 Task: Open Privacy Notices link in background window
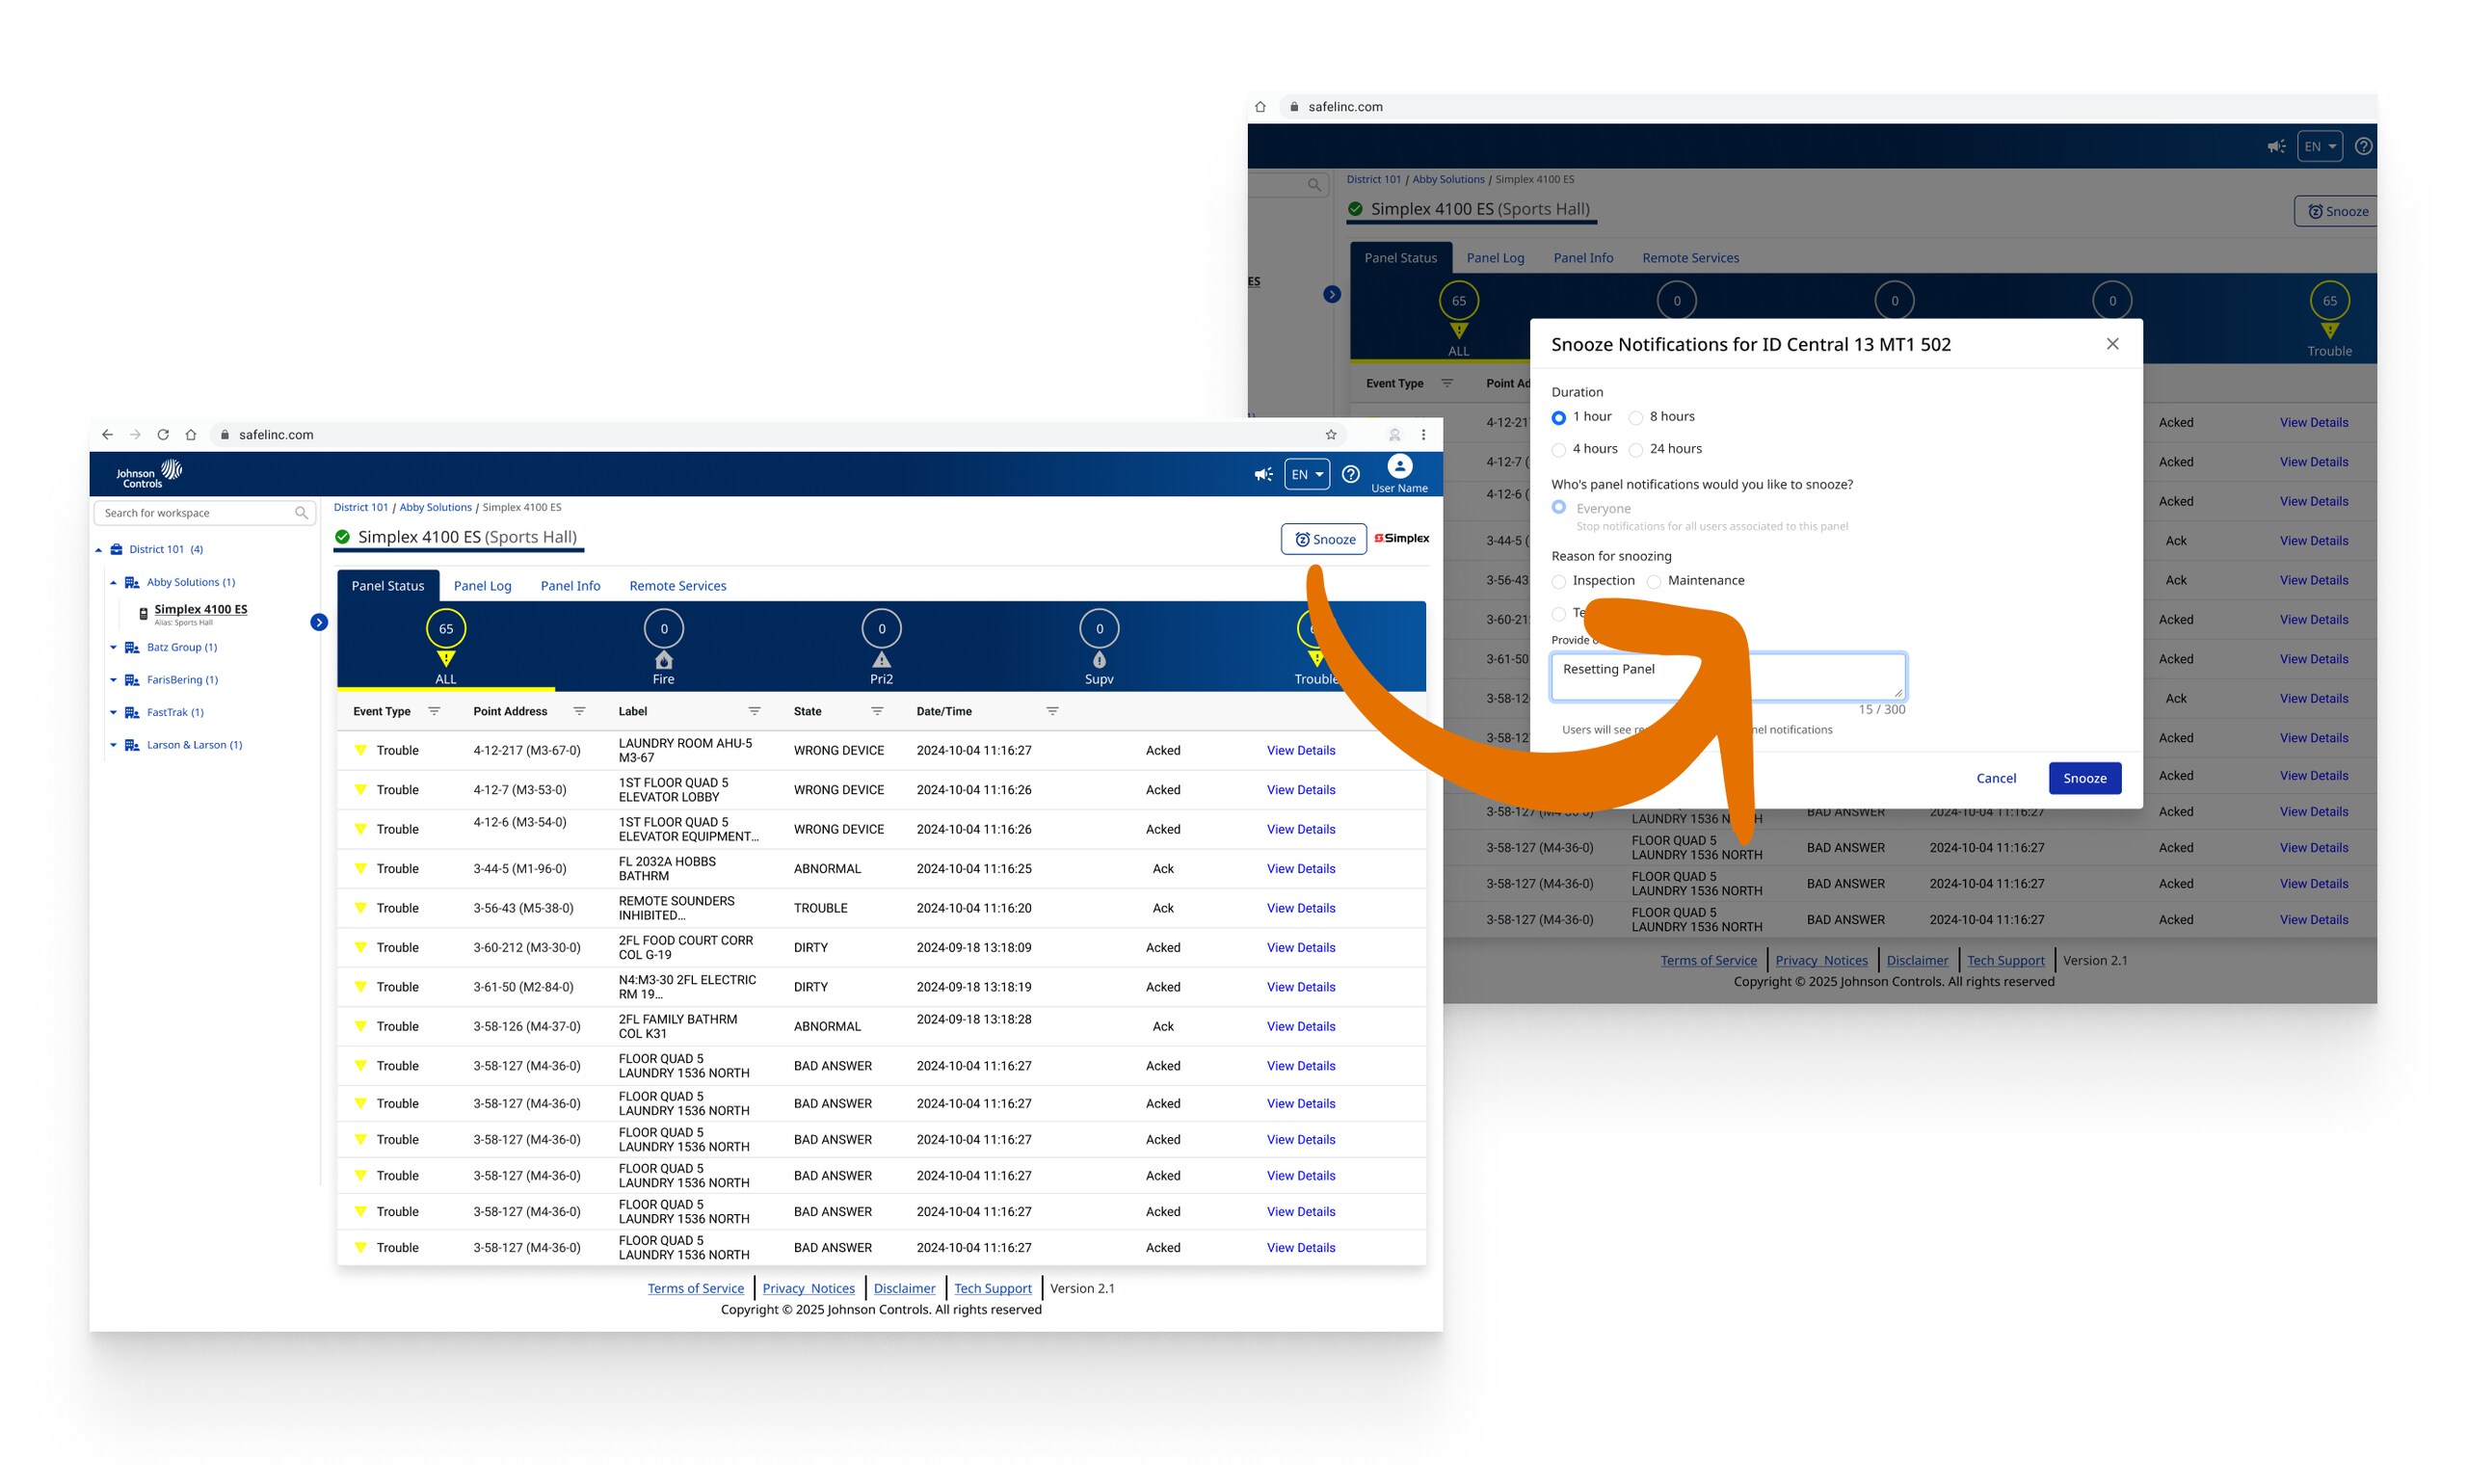[1821, 961]
